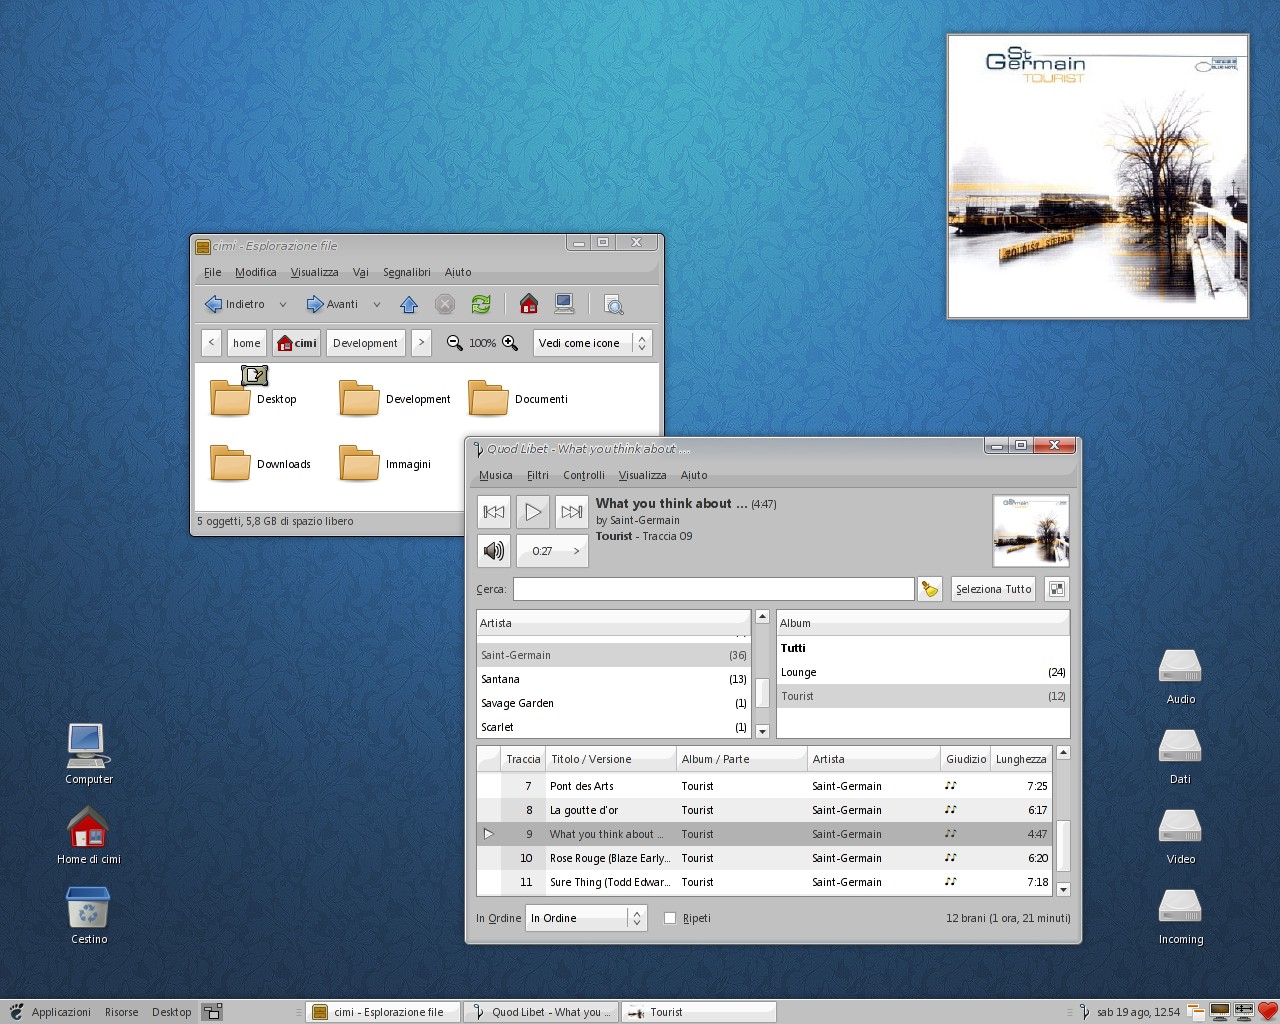1280x1024 pixels.
Task: Open the Indietro history dropdown arrow
Action: [x=283, y=304]
